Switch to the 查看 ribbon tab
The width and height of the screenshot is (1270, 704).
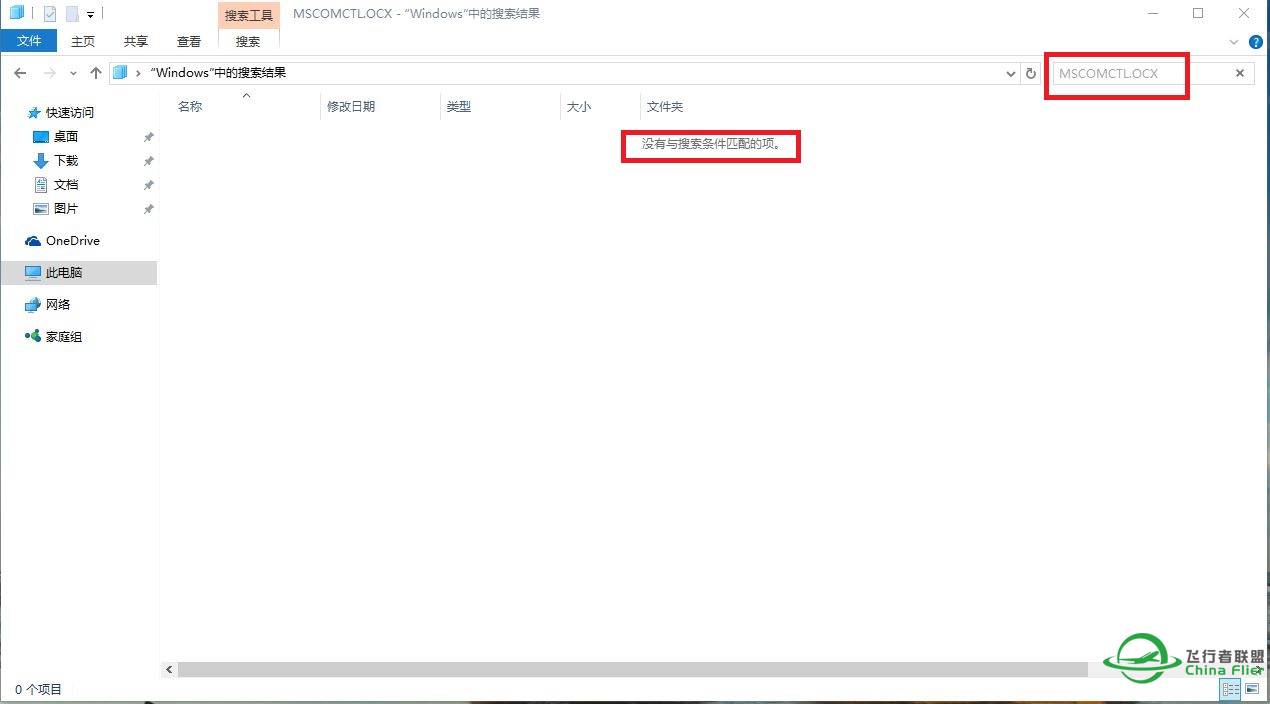(189, 41)
